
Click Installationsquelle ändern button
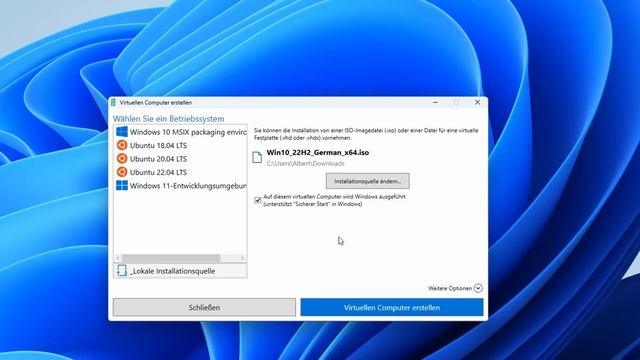[367, 181]
